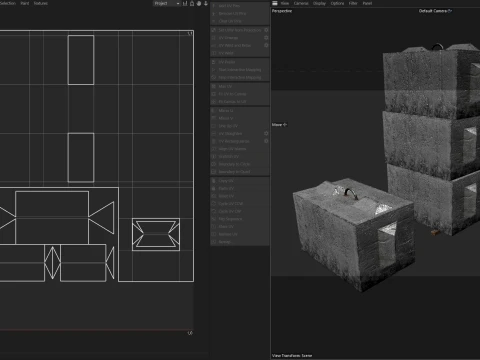The image size is (480, 360).
Task: Open UV Rectangularize options gear
Action: point(266,141)
